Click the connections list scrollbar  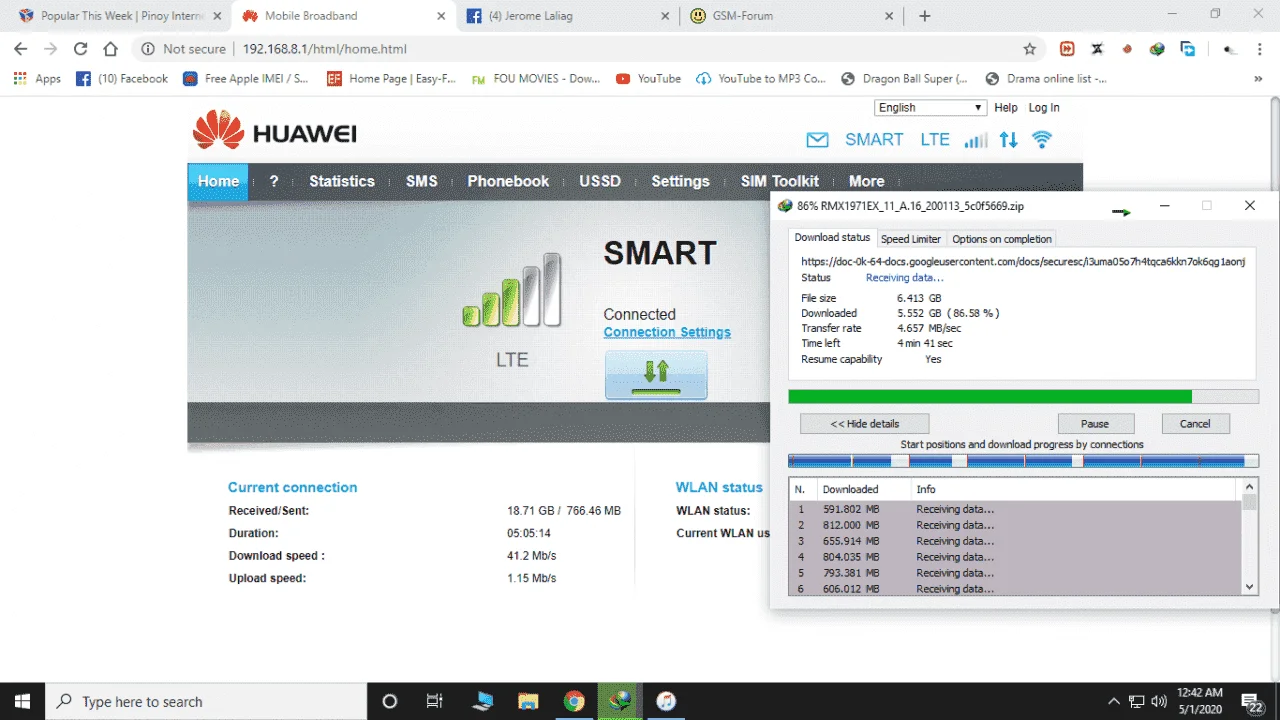point(1249,536)
